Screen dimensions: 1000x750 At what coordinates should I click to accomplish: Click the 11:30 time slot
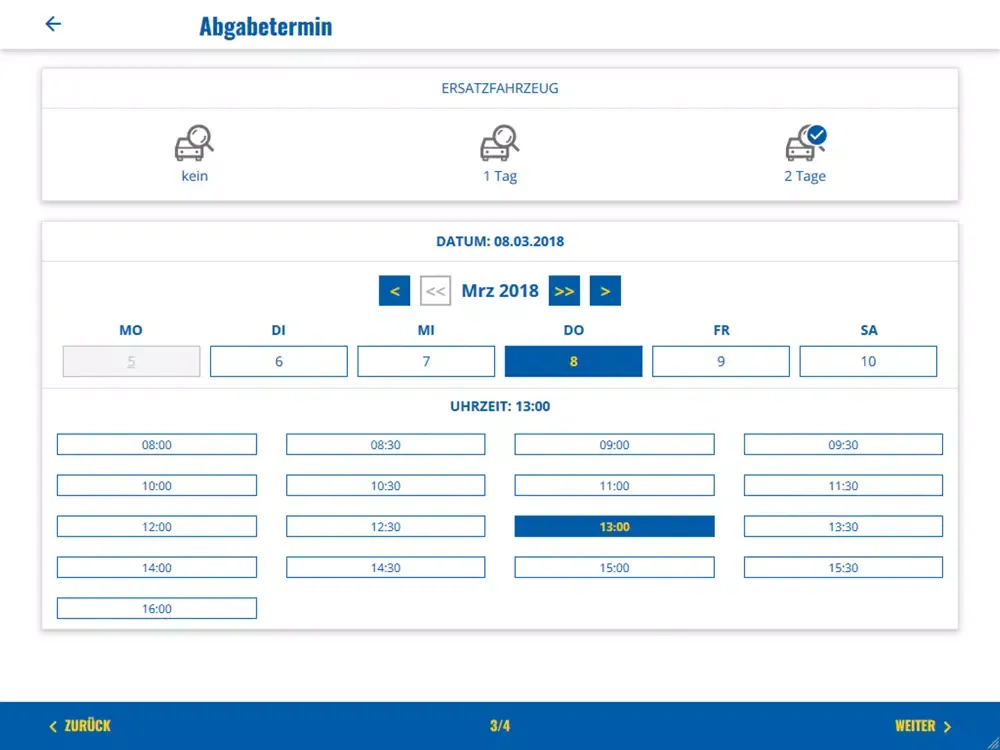pyautogui.click(x=843, y=485)
